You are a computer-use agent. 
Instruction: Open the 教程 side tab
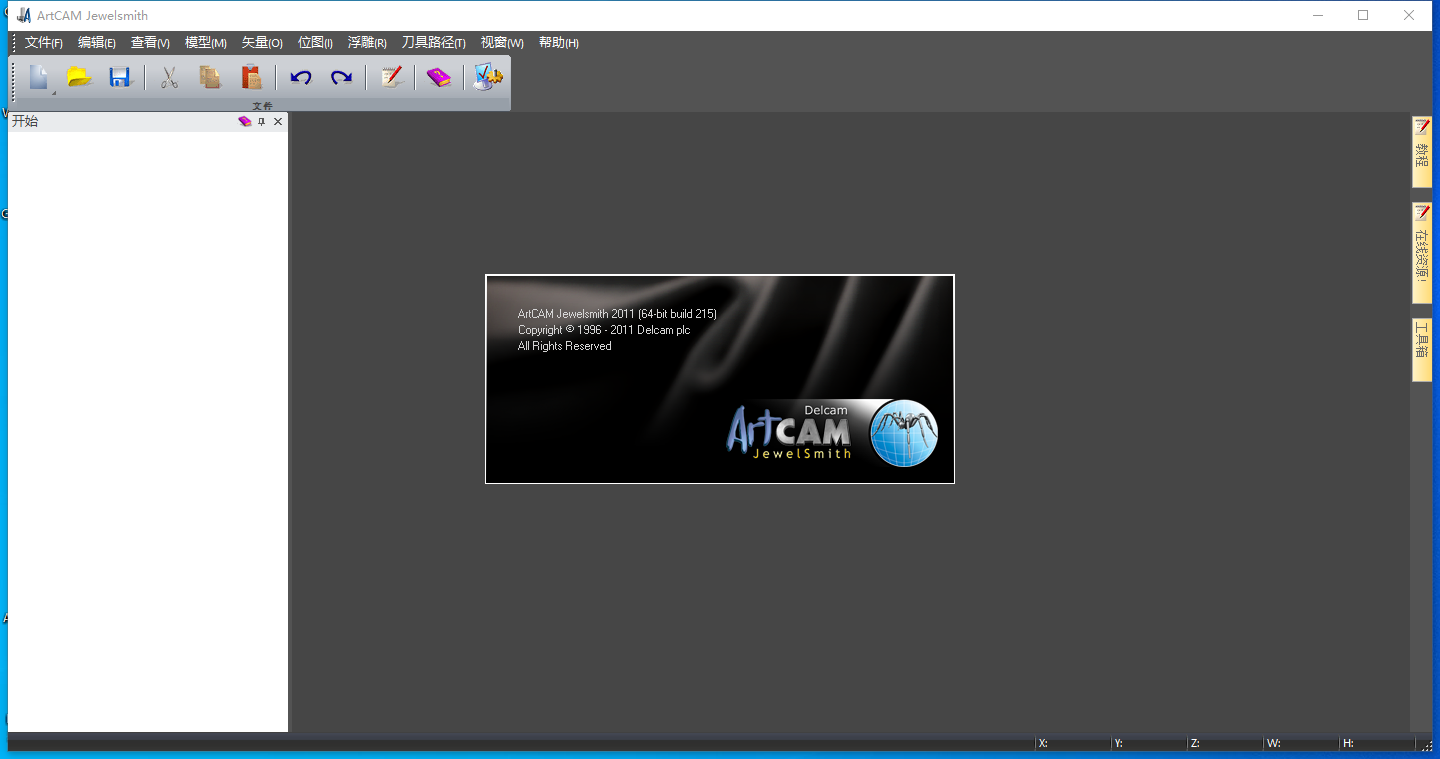[x=1422, y=152]
